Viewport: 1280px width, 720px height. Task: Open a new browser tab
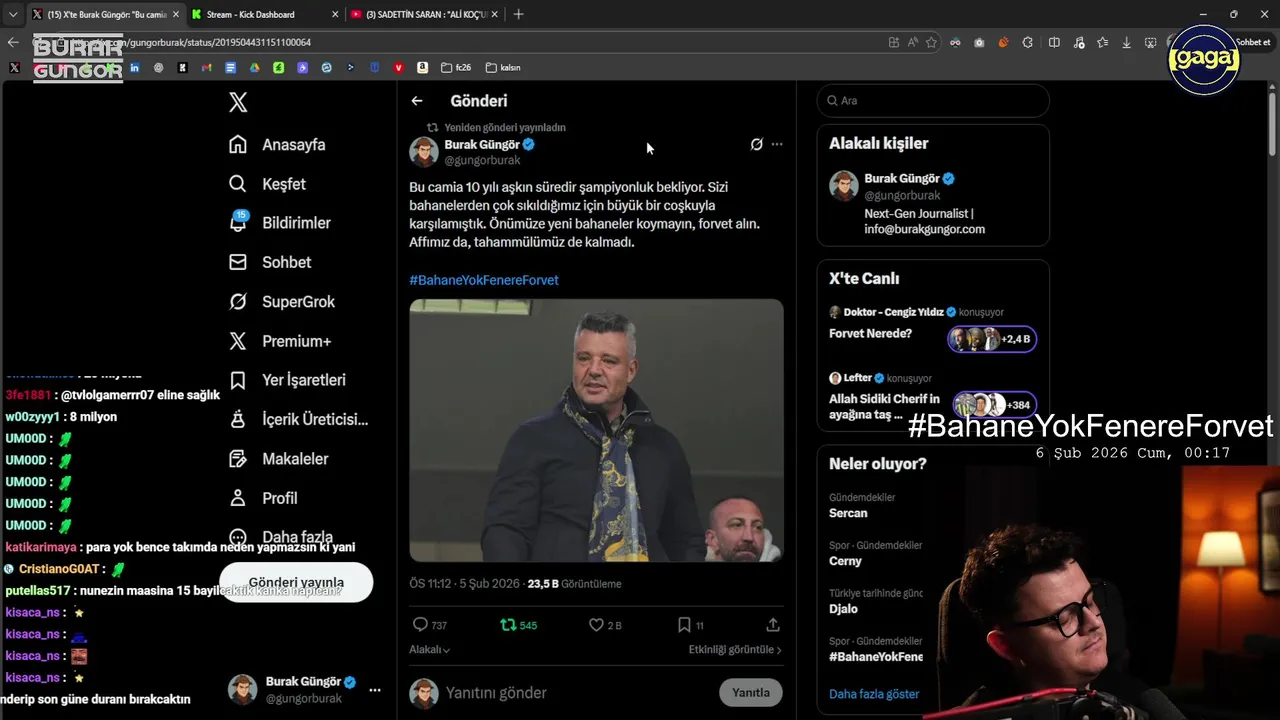[x=518, y=14]
